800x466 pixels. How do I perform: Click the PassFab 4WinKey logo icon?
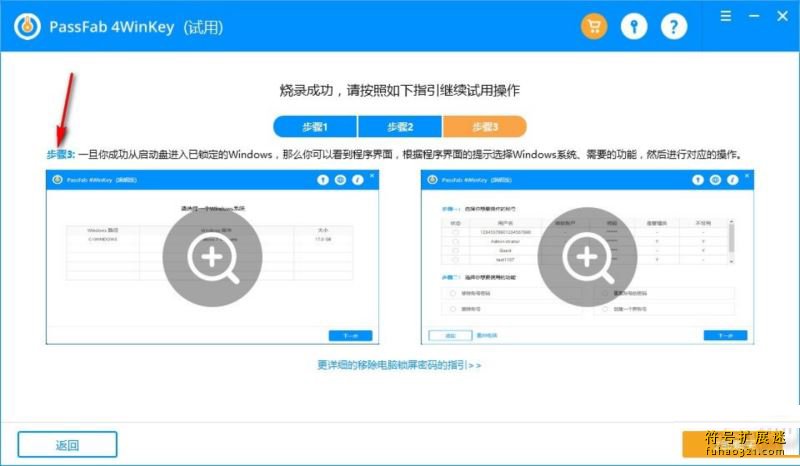(27, 26)
